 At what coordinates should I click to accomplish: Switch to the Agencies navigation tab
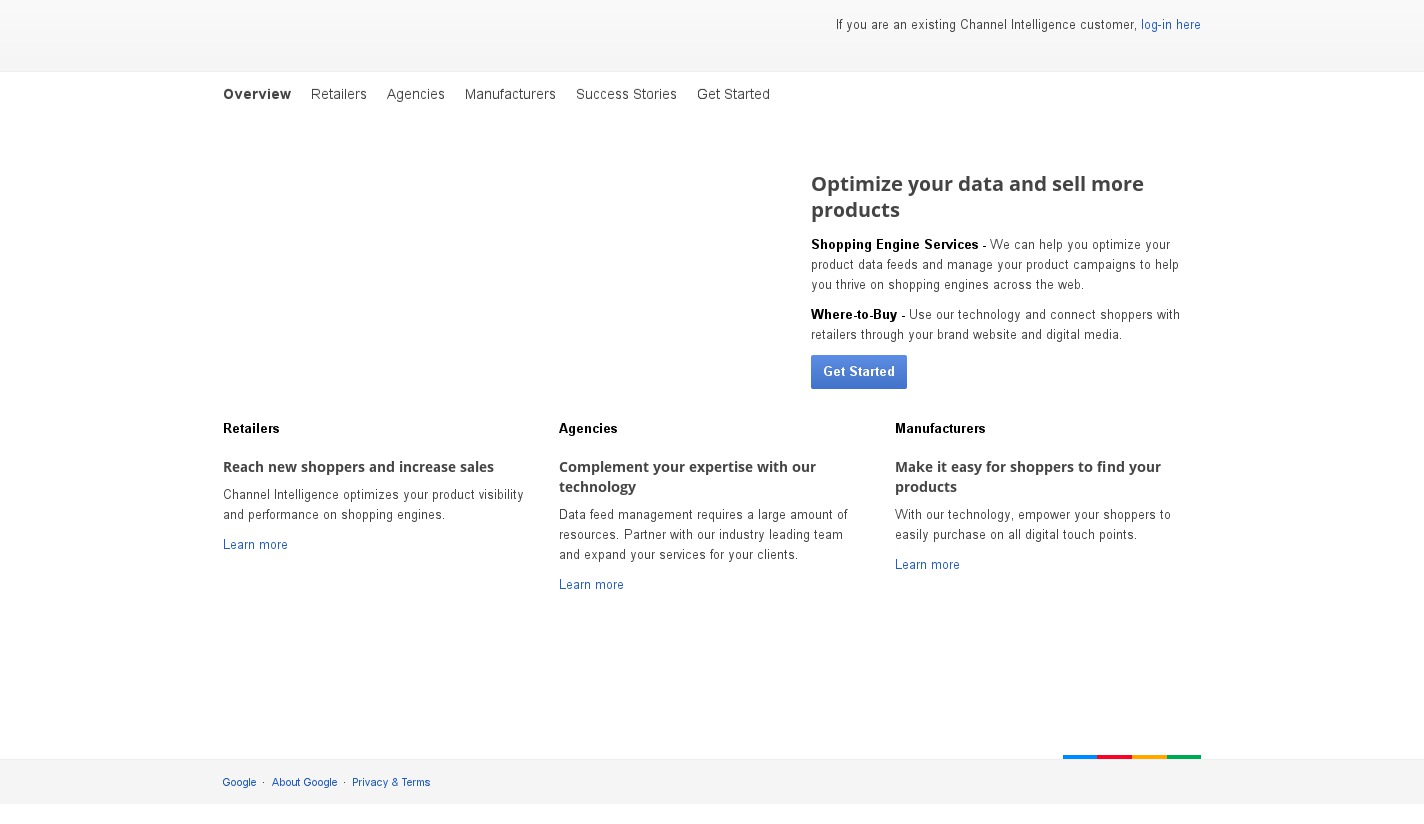point(416,94)
